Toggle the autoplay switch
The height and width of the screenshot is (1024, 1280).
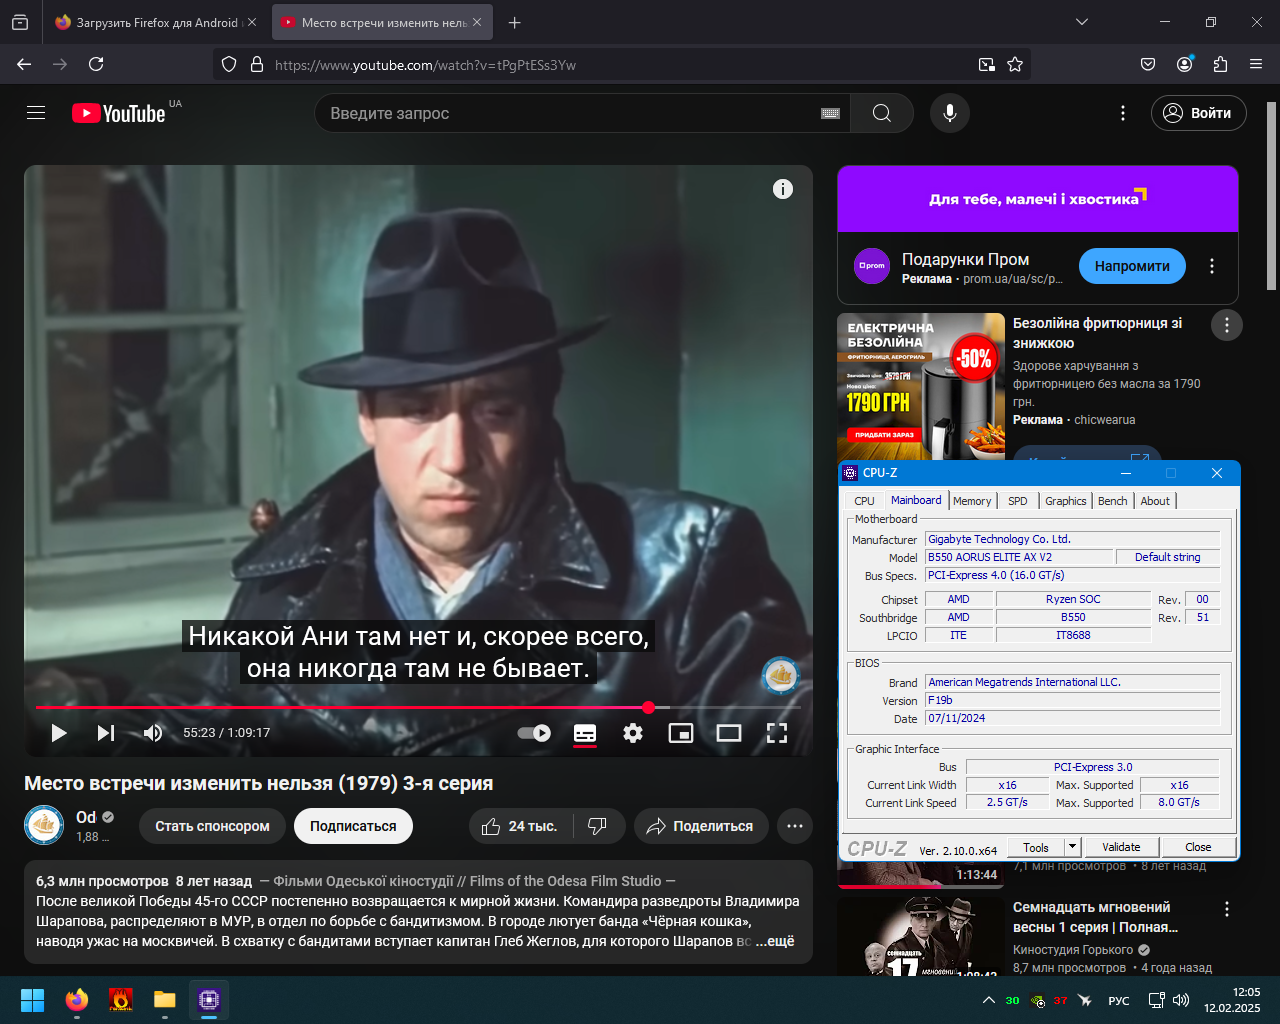click(534, 733)
